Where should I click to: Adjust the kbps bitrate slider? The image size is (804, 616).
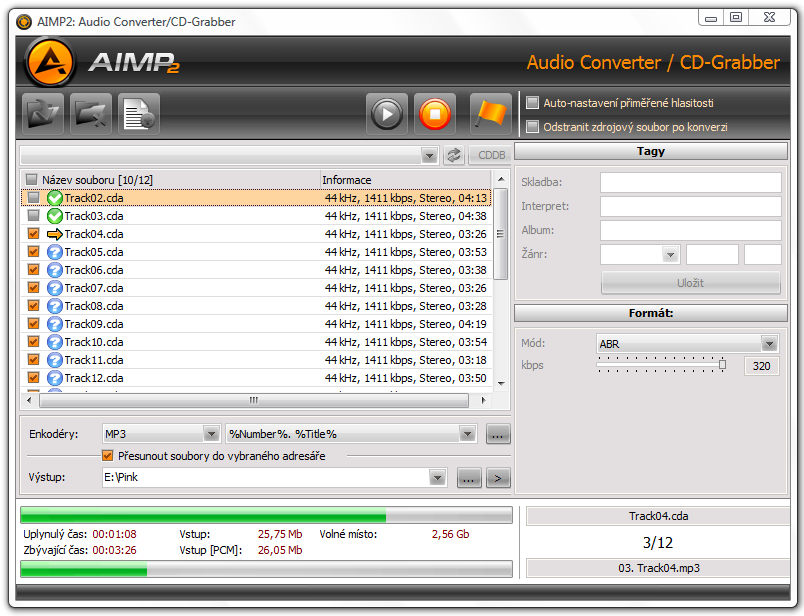tap(722, 365)
